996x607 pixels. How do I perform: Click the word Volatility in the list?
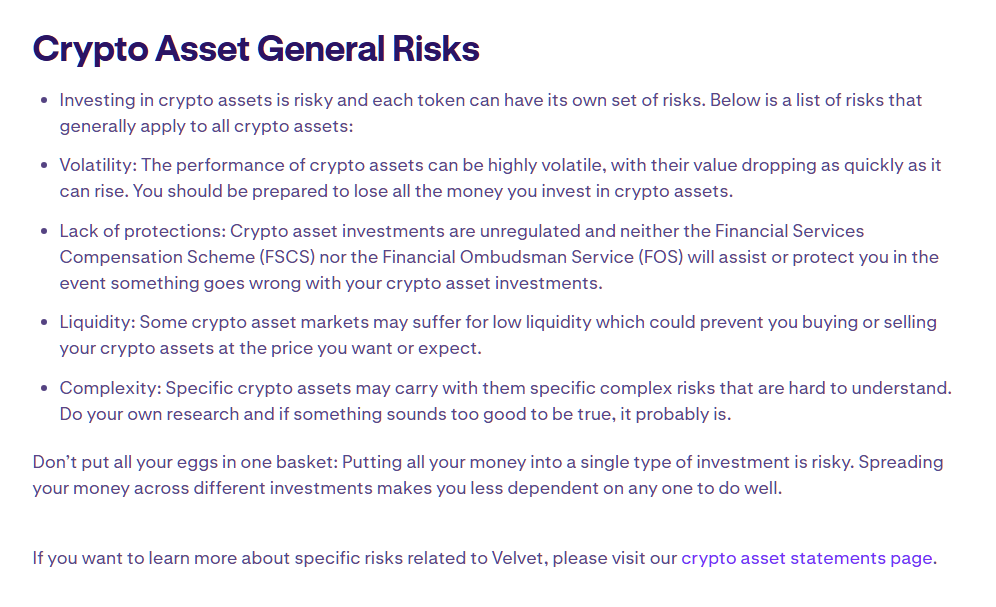(x=97, y=165)
